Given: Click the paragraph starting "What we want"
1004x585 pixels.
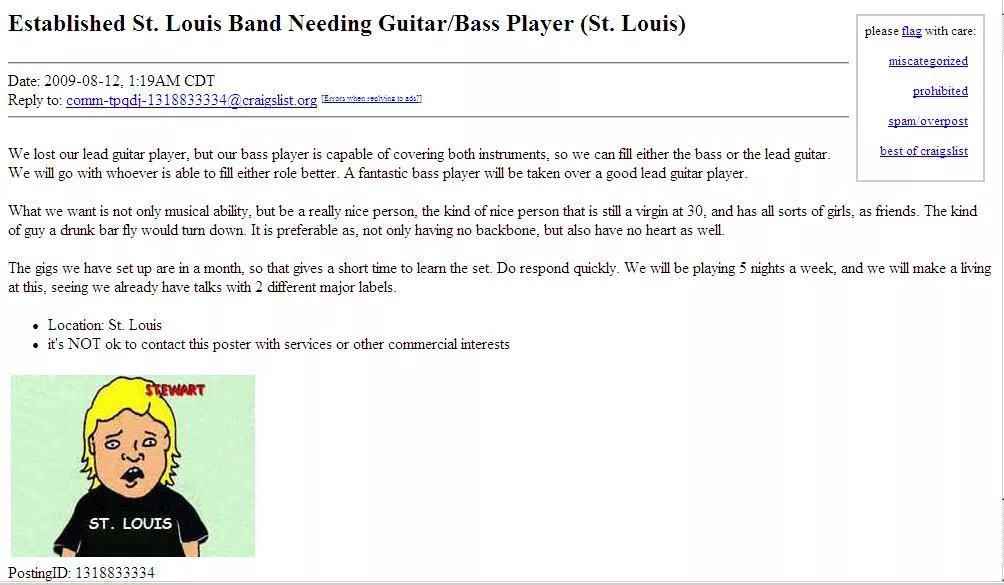Looking at the screenshot, I should tap(492, 221).
